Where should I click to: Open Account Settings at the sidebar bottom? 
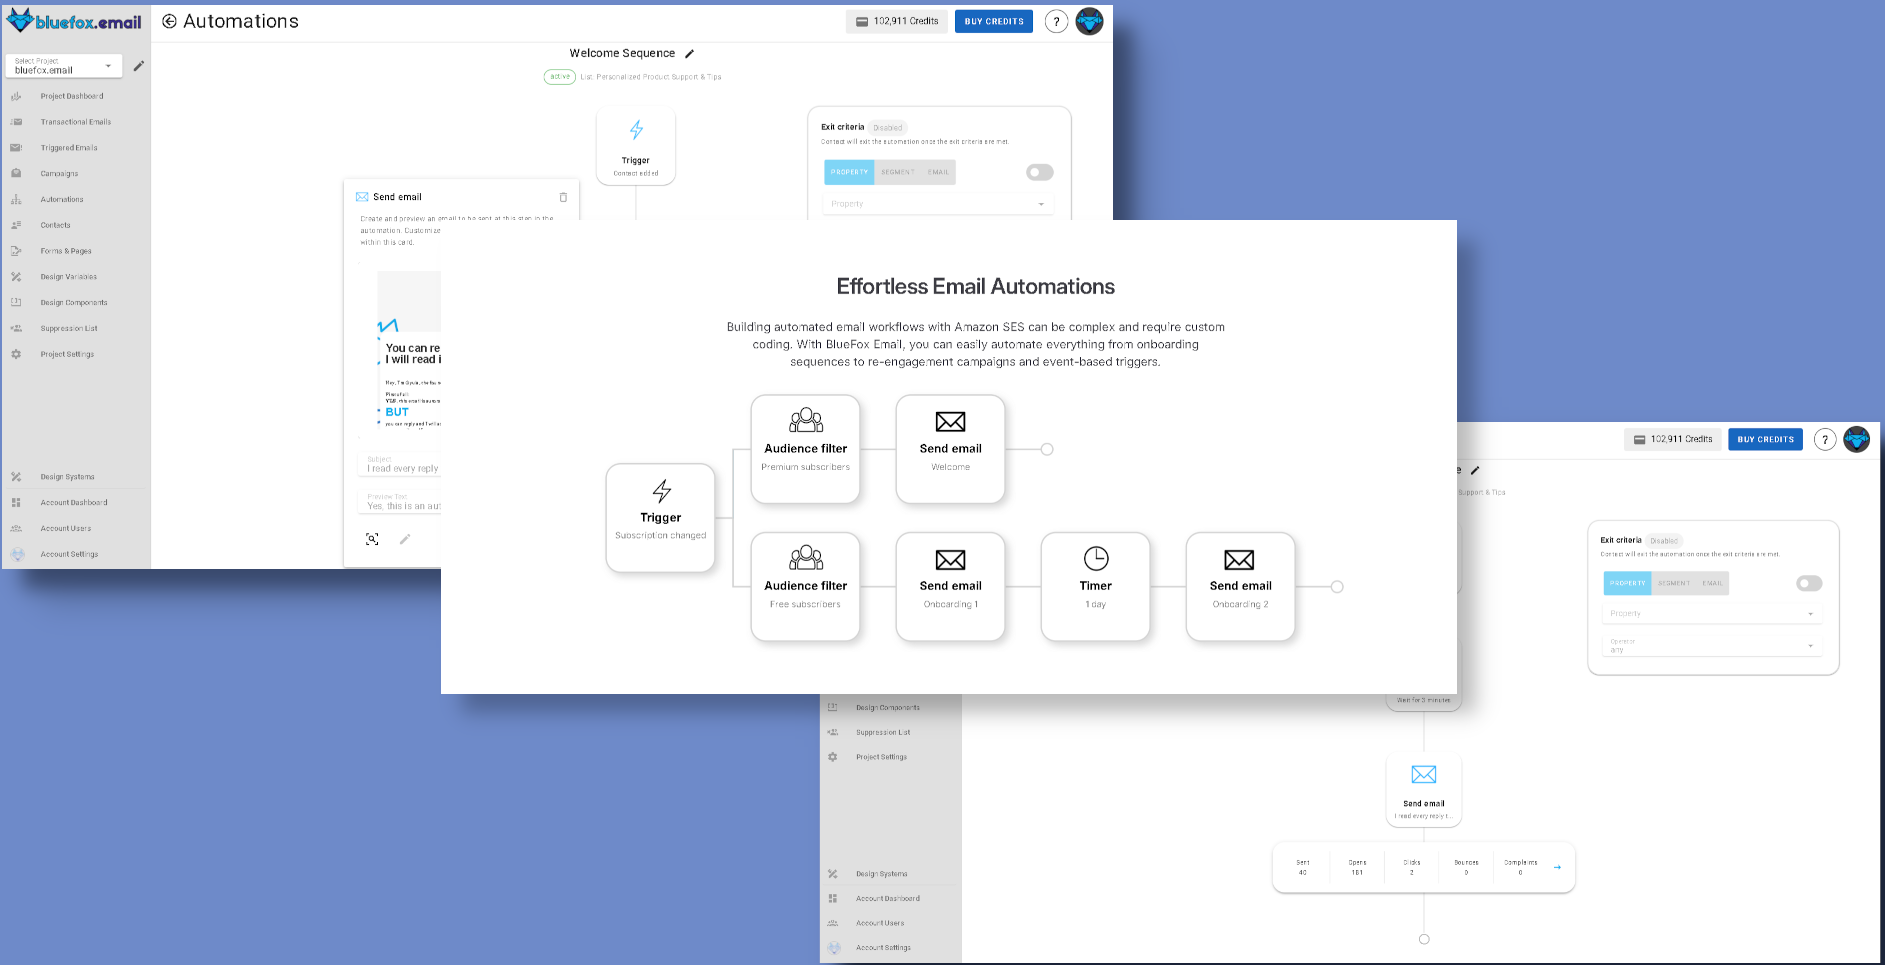click(x=67, y=553)
